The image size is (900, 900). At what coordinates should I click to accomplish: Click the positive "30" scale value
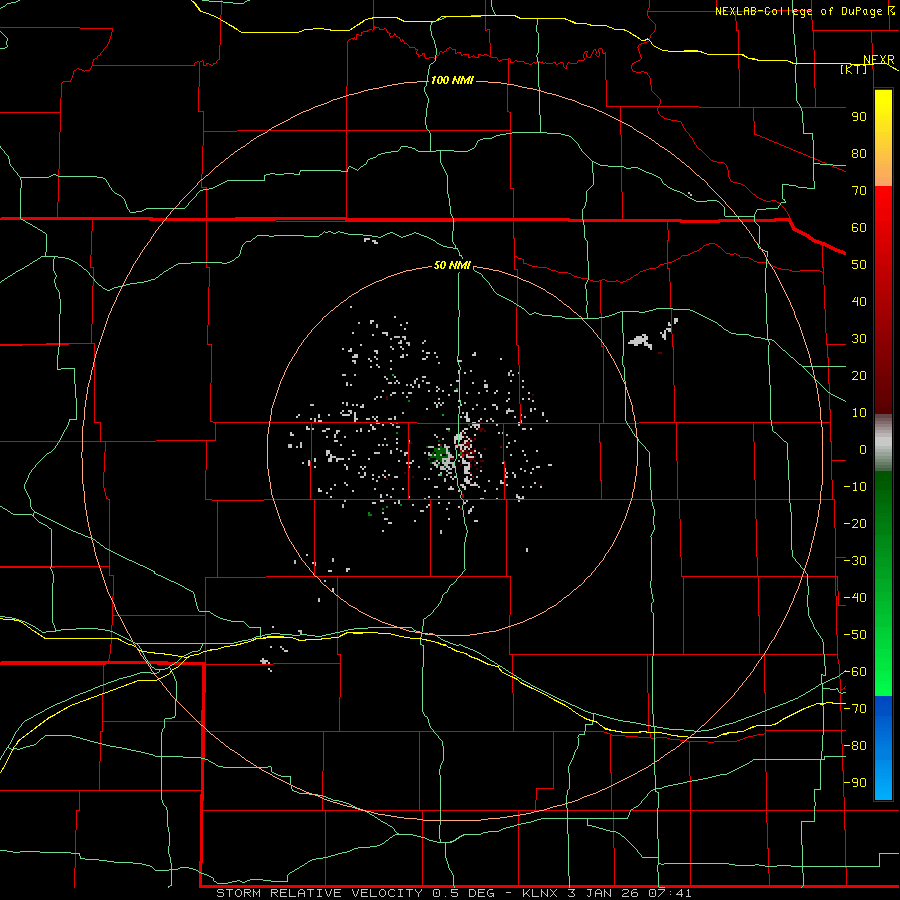pyautogui.click(x=859, y=339)
